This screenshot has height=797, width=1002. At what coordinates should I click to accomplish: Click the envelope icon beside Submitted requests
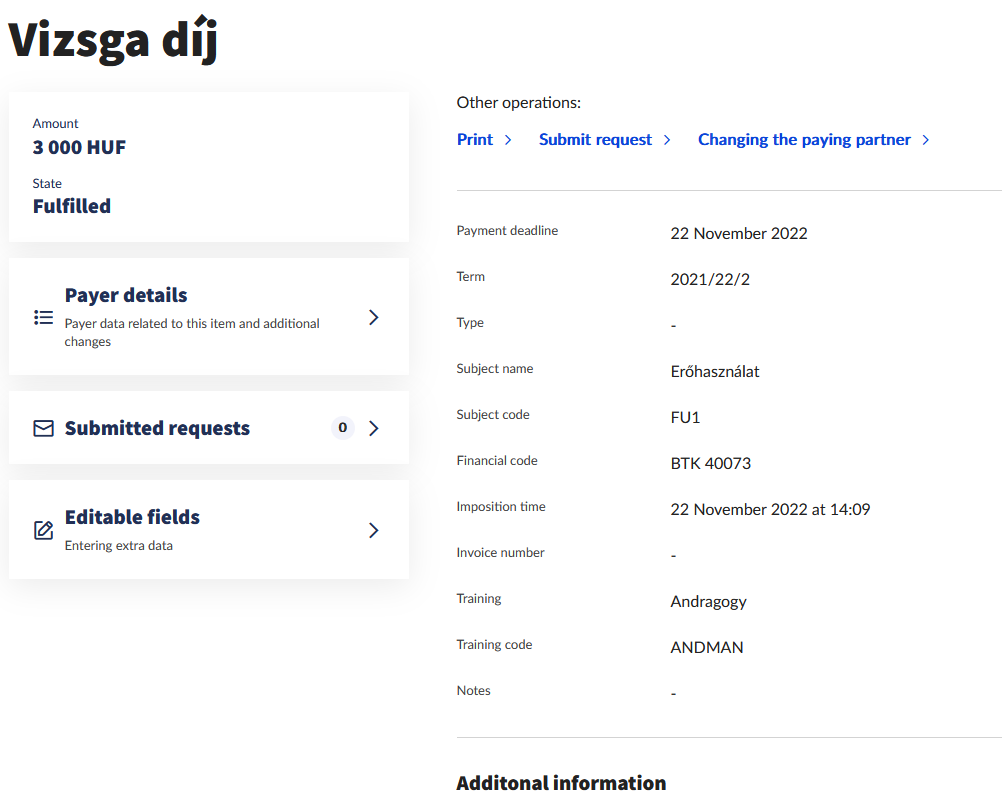(43, 428)
